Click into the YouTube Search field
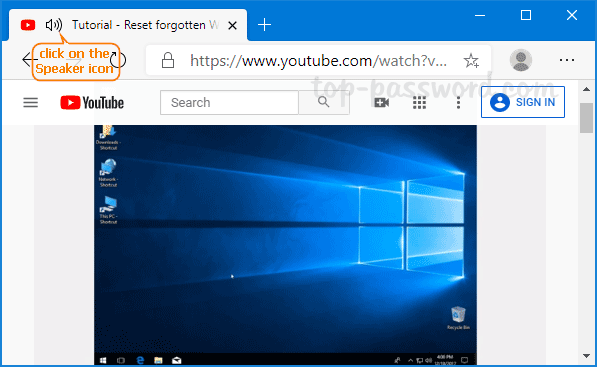Image resolution: width=597 pixels, height=367 pixels. pyautogui.click(x=229, y=102)
